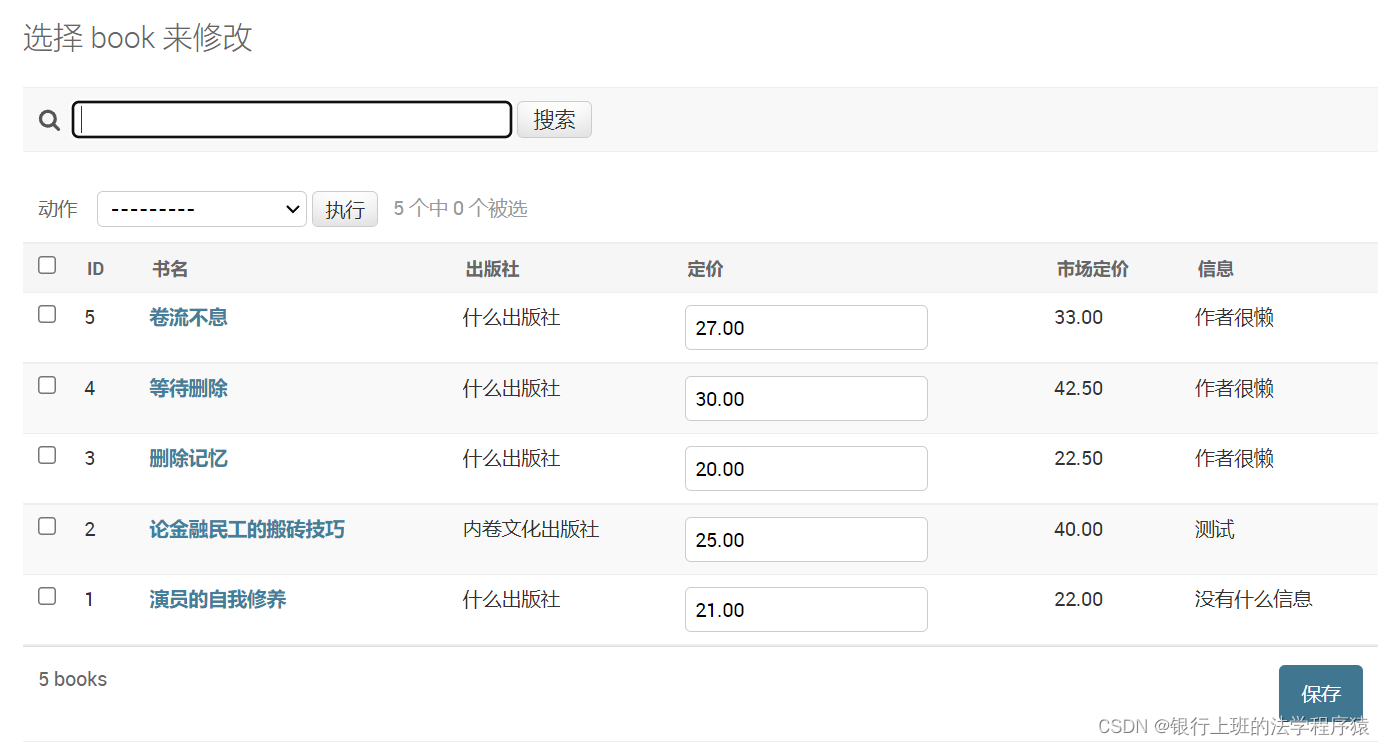The height and width of the screenshot is (745, 1385).
Task: Click 作者很懒 in the 等待删除 row
Action: pos(1235,388)
